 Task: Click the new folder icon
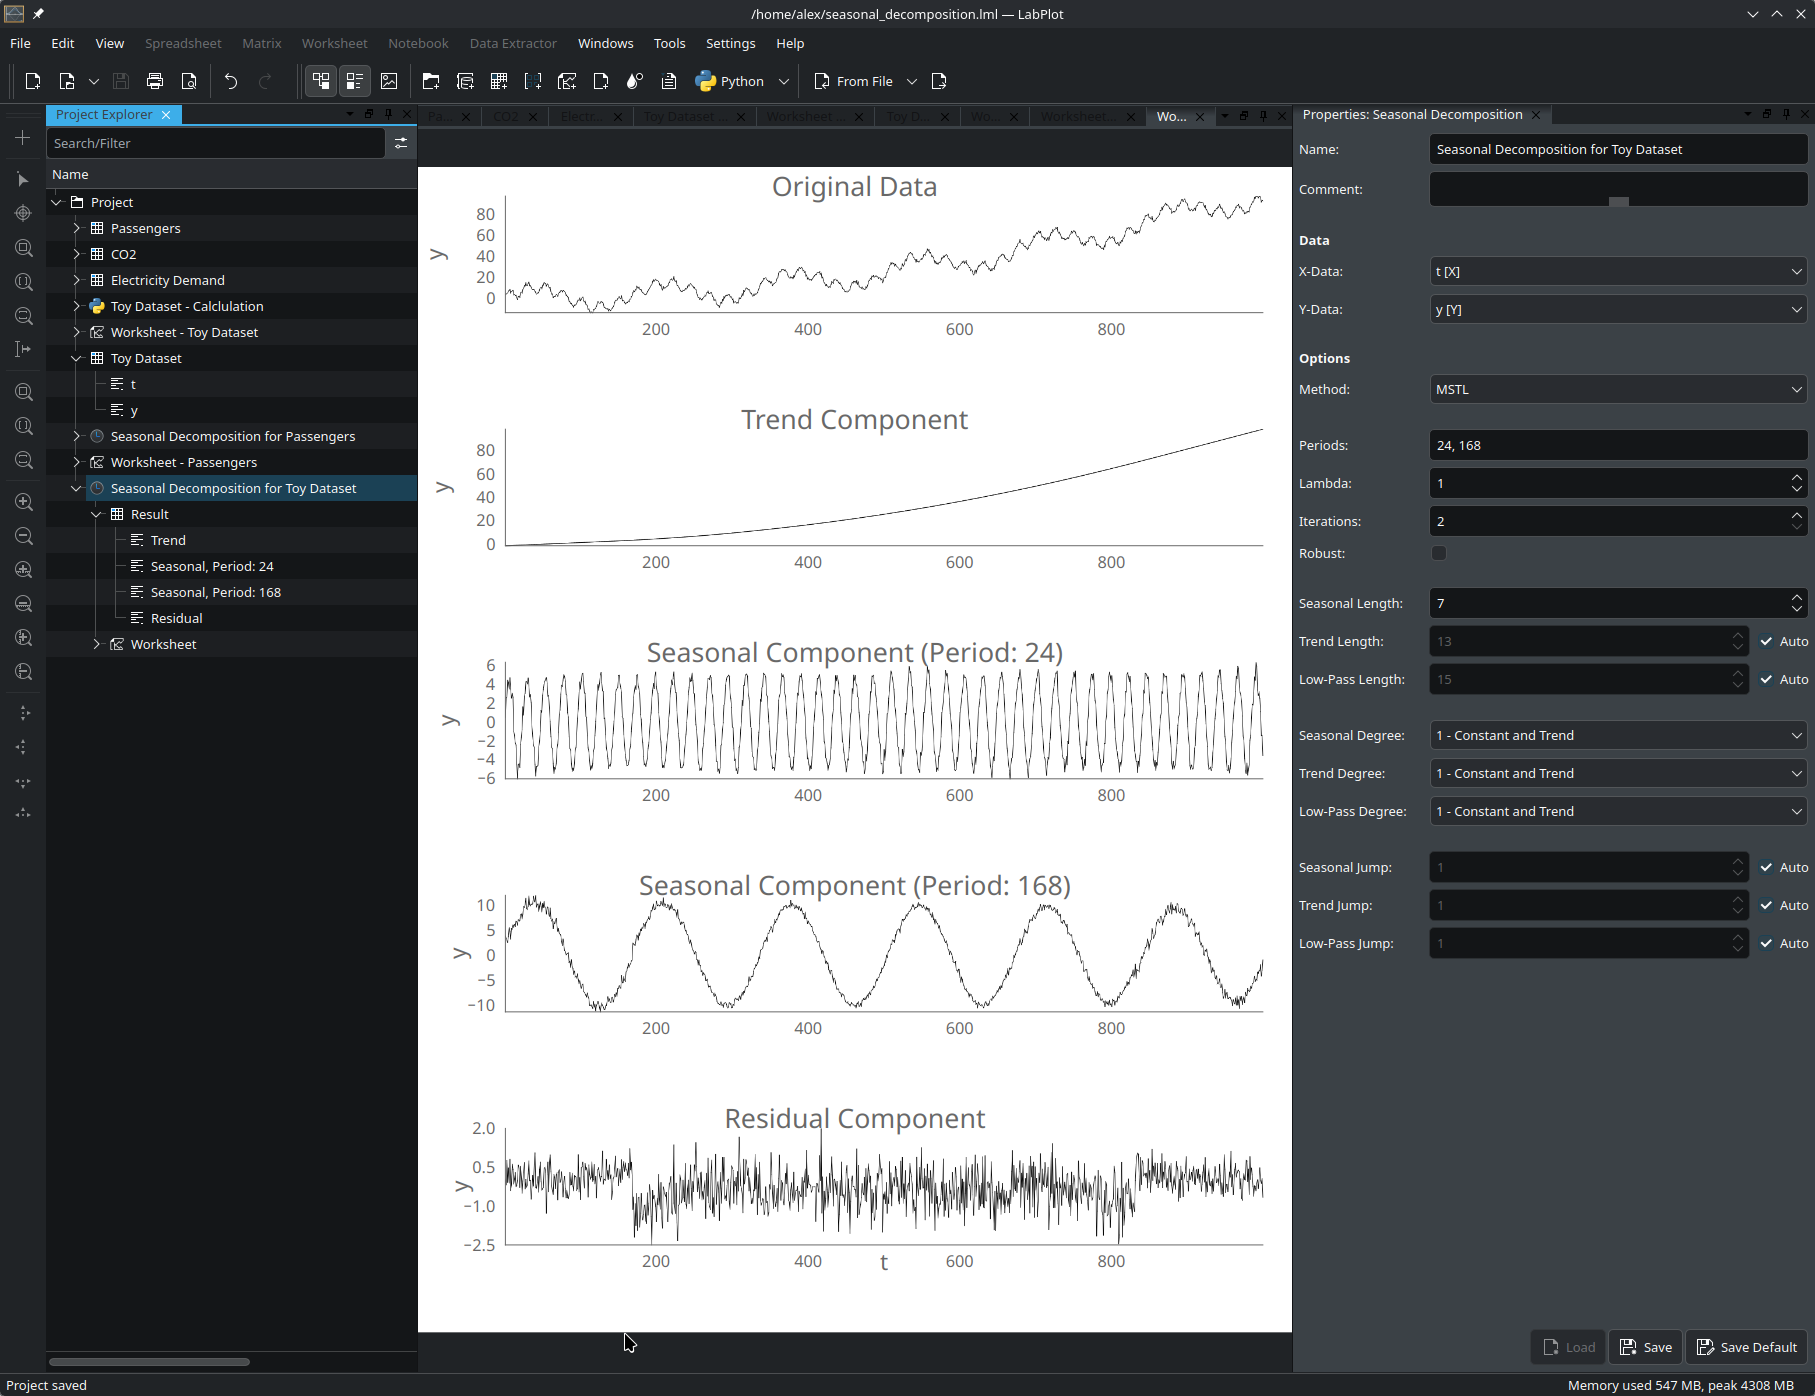(431, 81)
